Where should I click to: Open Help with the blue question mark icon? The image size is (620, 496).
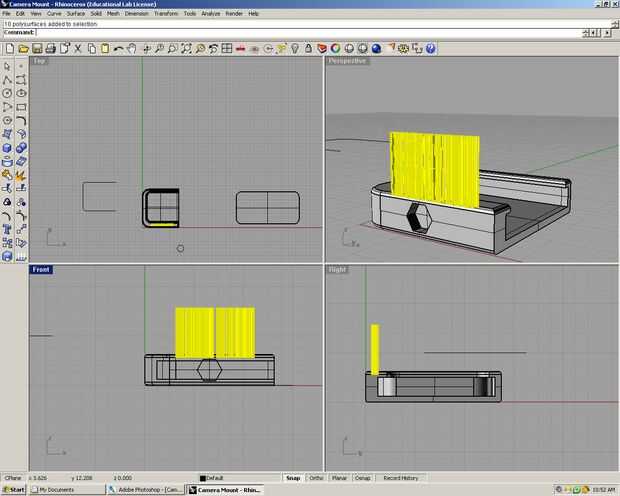click(x=431, y=49)
